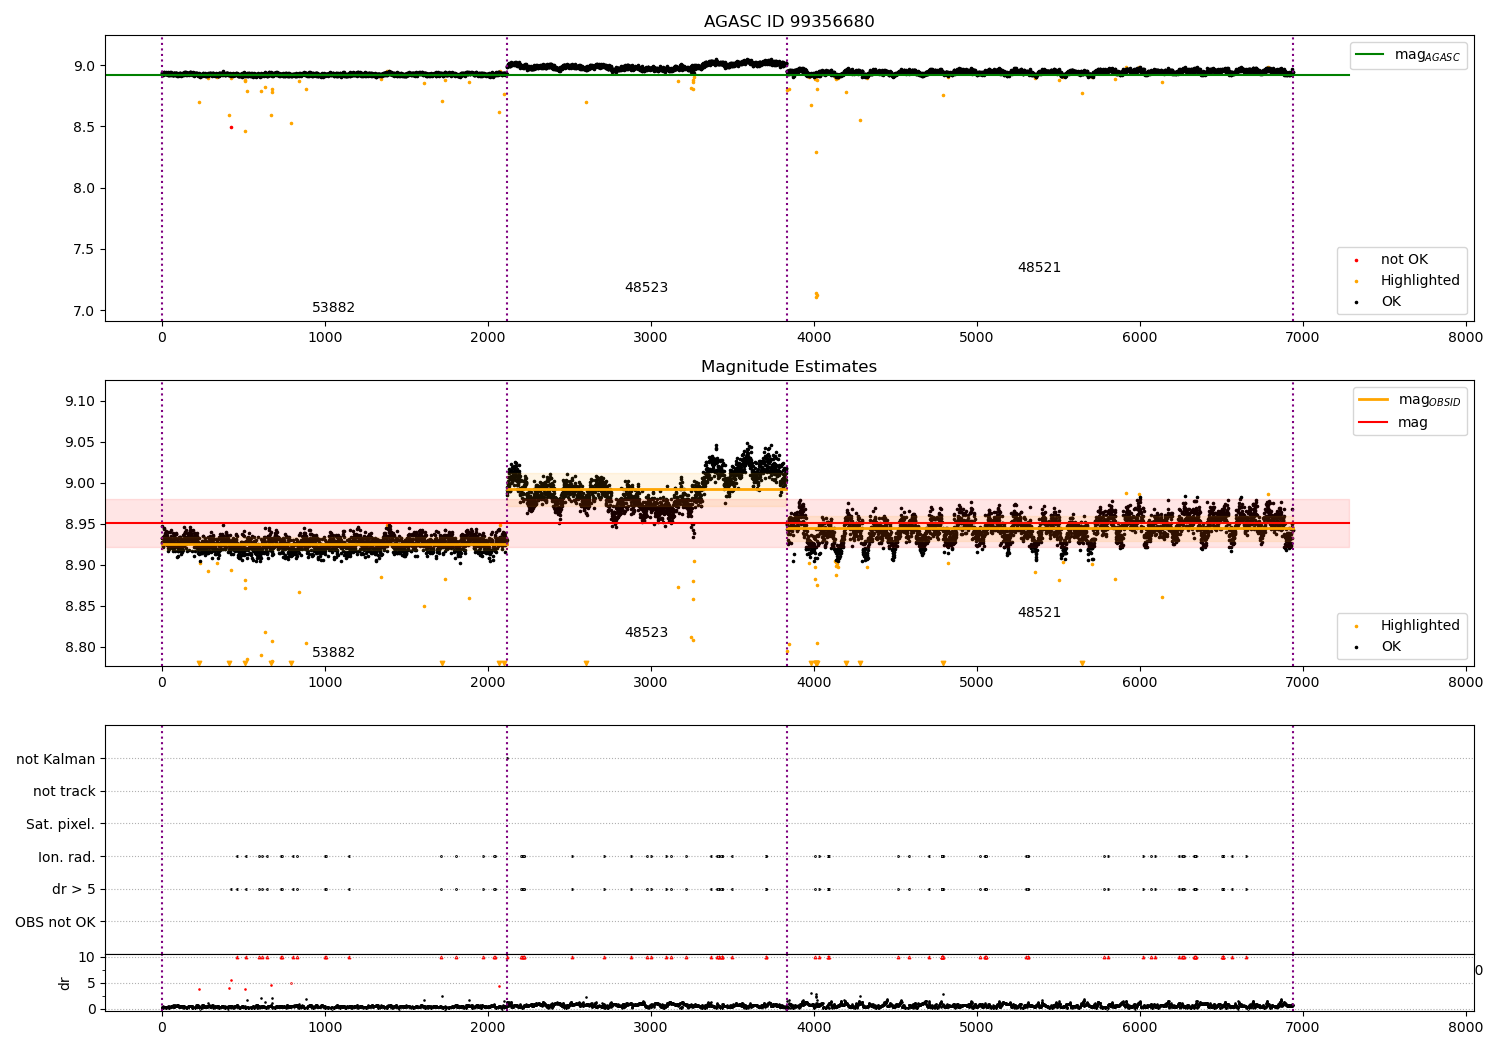Image resolution: width=1500 pixels, height=1050 pixels.
Task: Click the 10 tick label on the dr axis
Action: point(87,958)
